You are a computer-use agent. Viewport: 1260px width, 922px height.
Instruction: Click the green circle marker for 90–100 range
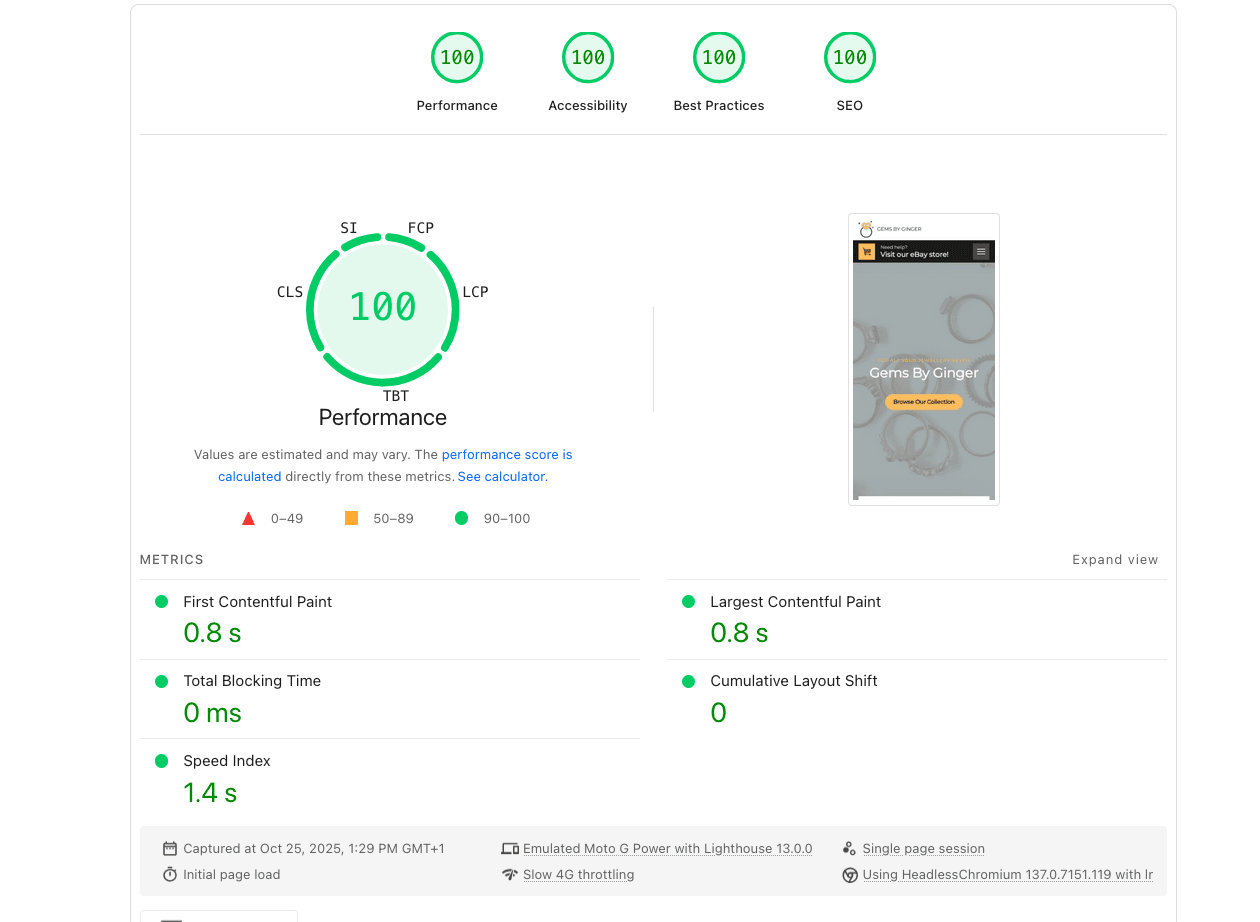tap(461, 518)
